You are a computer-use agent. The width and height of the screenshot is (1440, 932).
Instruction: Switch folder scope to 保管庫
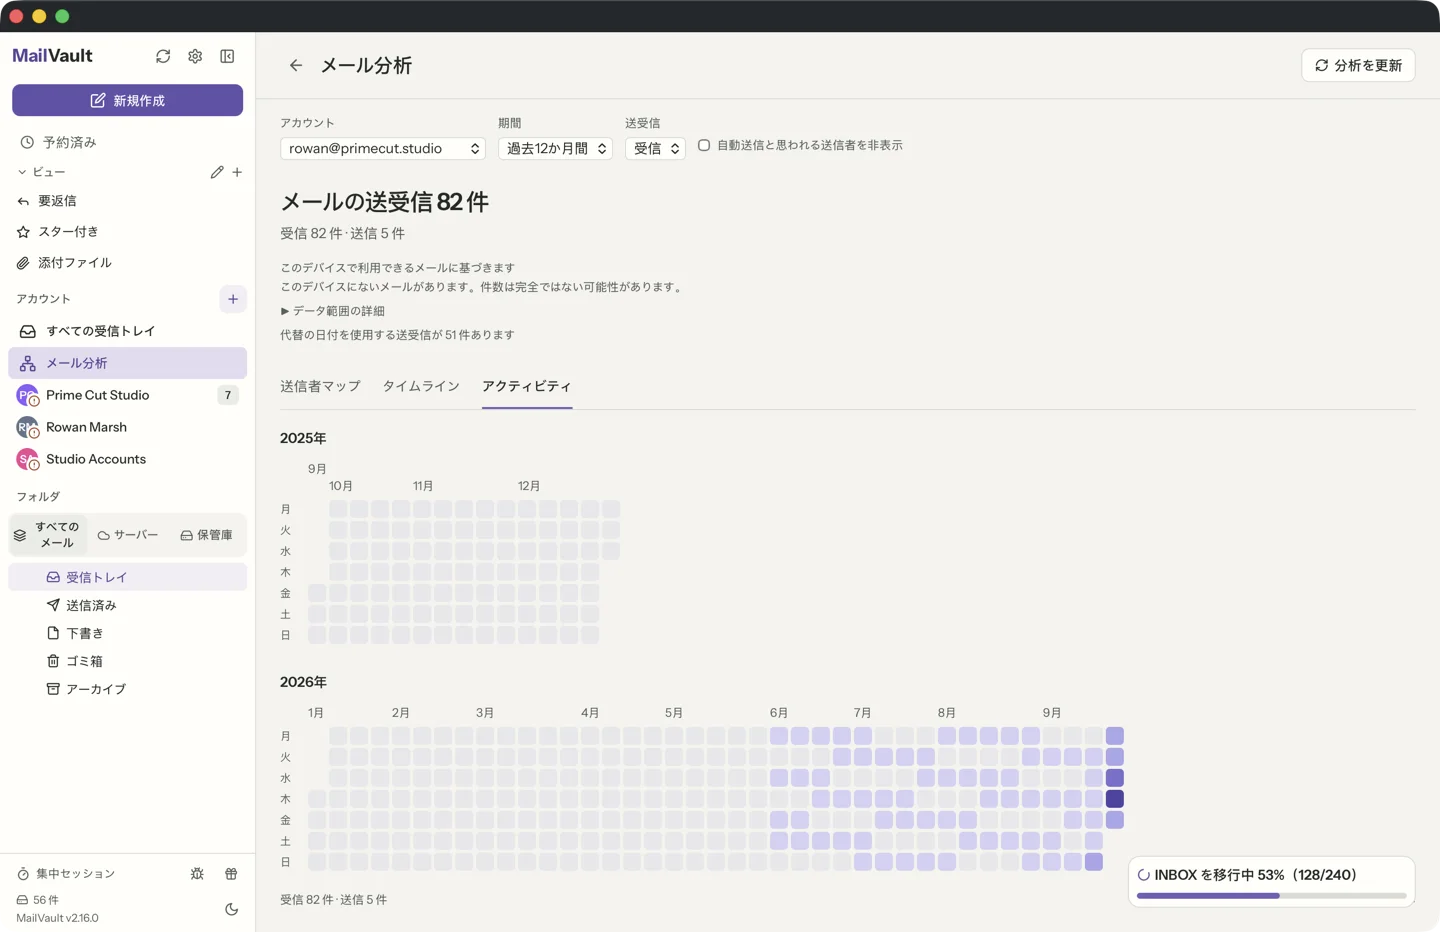pyautogui.click(x=206, y=535)
